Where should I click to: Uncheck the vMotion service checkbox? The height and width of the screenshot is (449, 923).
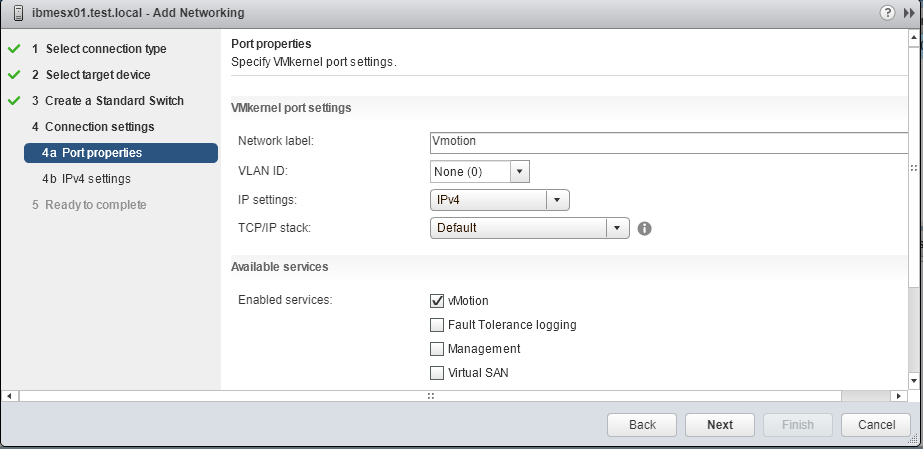point(437,301)
